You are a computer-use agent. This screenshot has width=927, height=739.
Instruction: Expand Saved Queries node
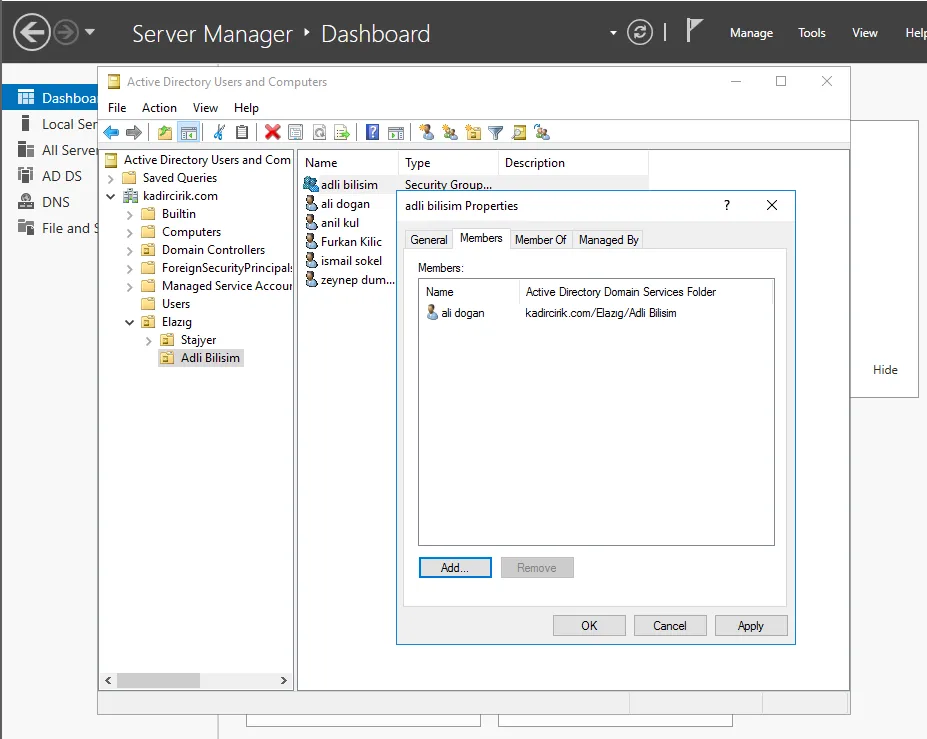(111, 178)
